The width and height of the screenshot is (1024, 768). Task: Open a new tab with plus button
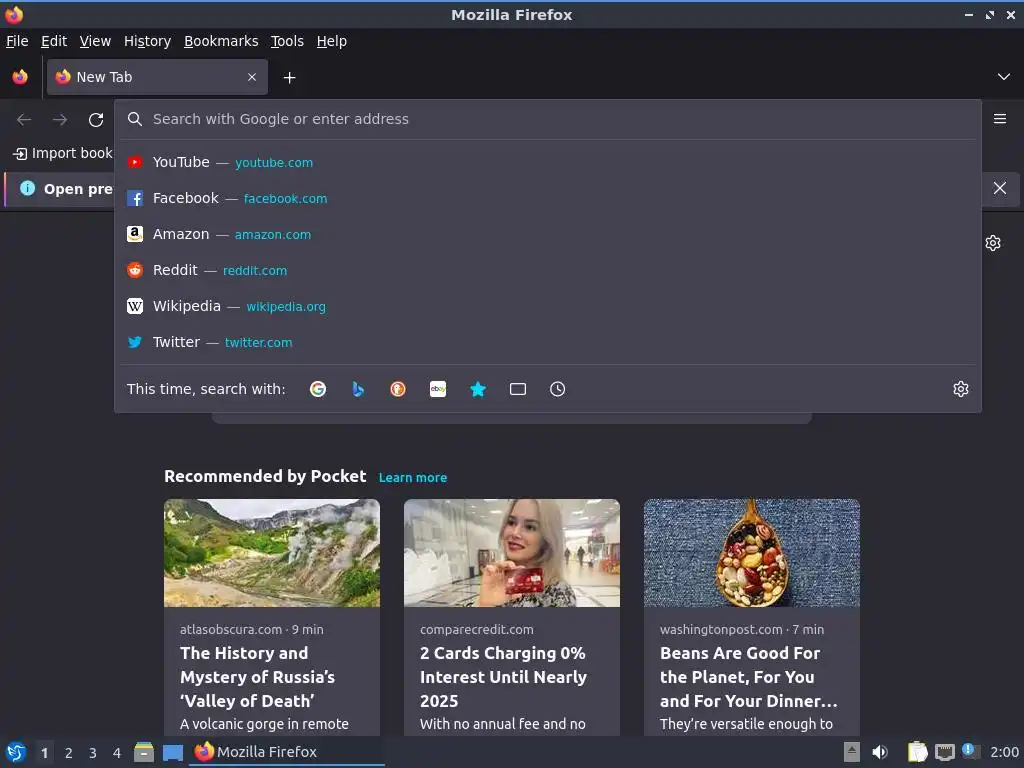[x=289, y=78]
